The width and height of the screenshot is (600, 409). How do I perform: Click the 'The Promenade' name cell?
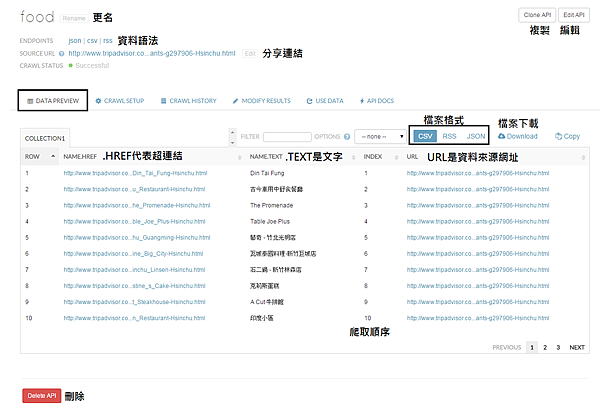coord(271,205)
